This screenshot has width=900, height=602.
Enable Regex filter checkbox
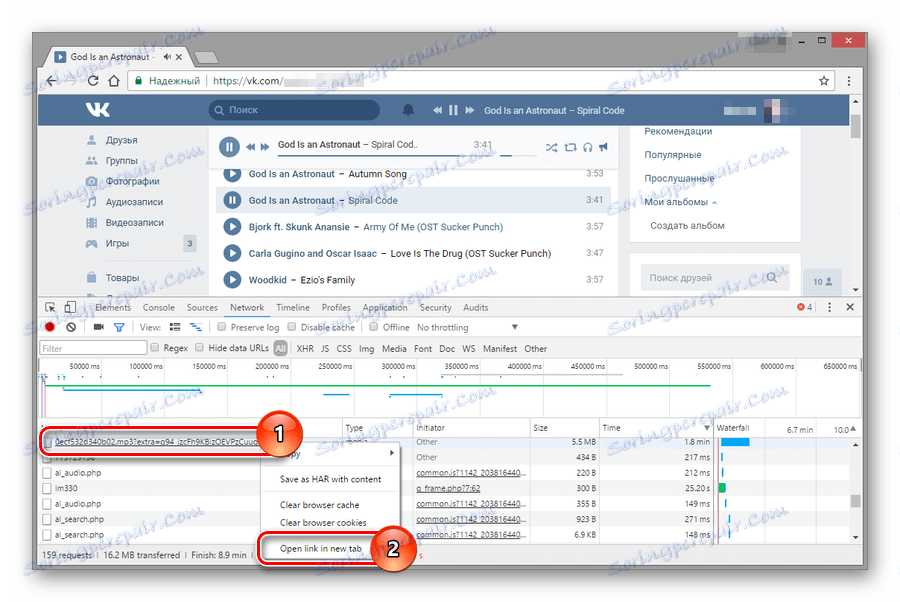(154, 347)
